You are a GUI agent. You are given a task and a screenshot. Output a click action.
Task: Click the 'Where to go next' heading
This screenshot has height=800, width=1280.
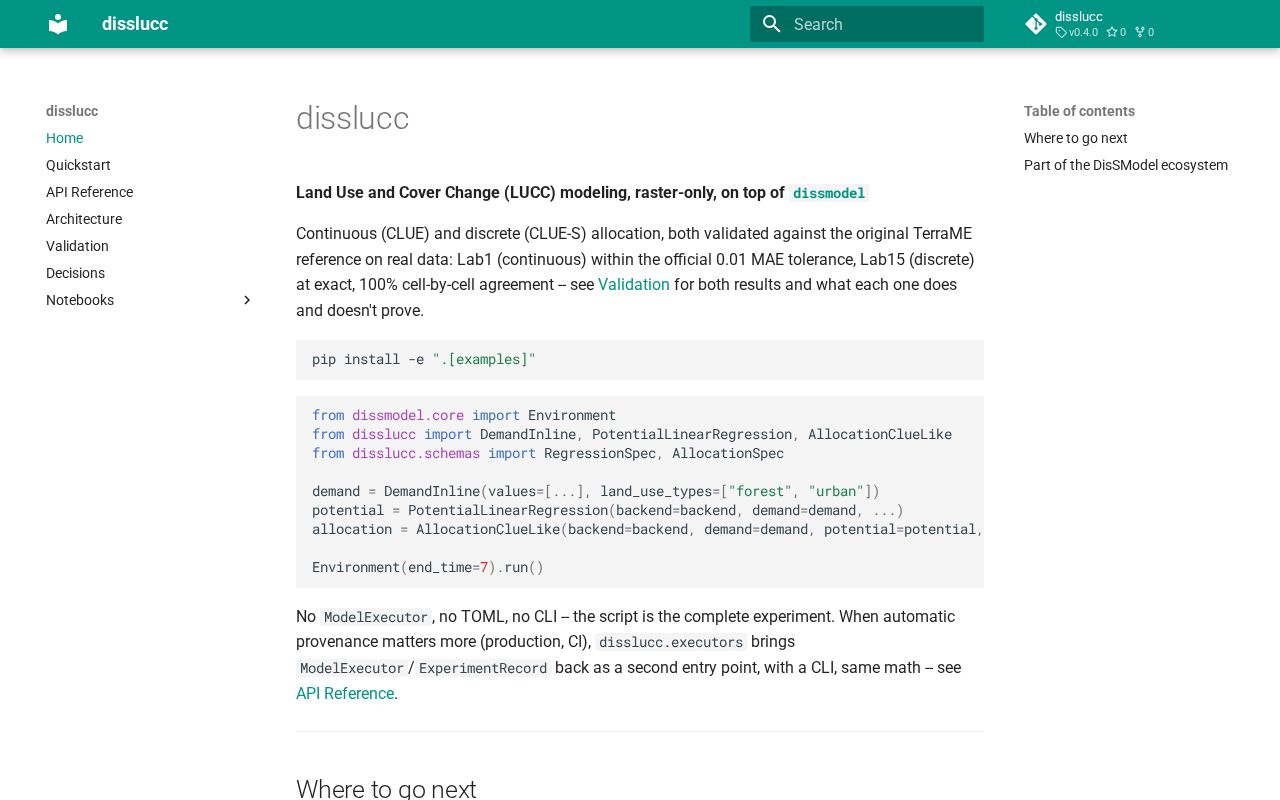click(386, 789)
